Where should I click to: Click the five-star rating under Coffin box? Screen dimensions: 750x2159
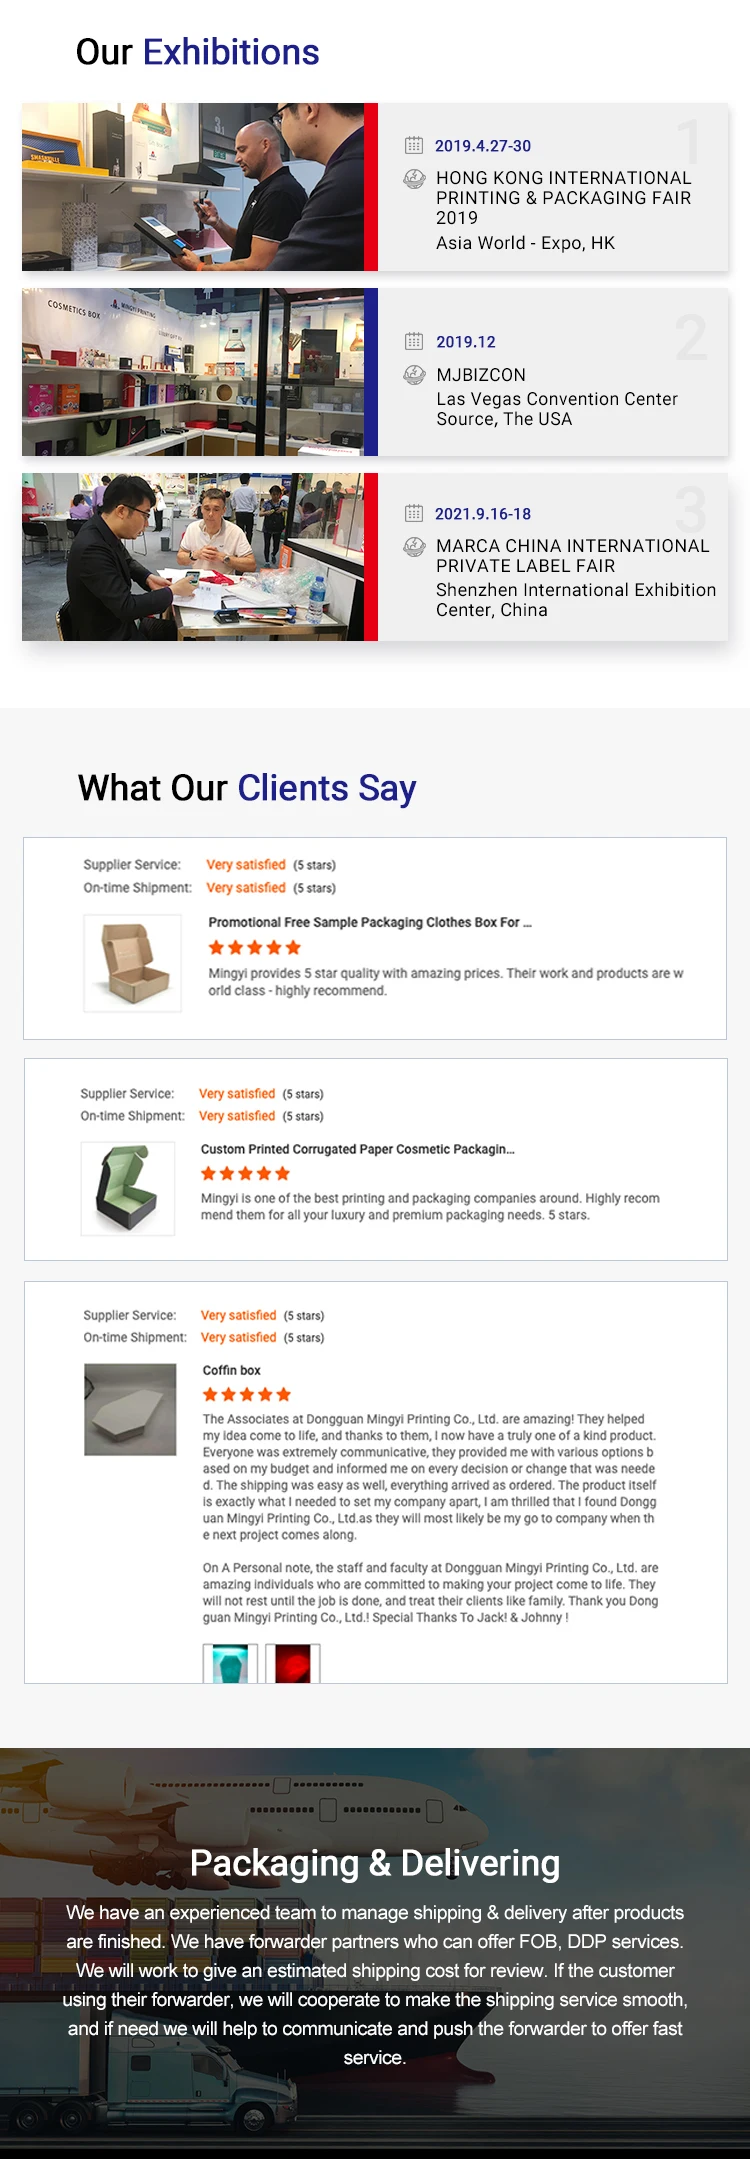click(x=247, y=1394)
